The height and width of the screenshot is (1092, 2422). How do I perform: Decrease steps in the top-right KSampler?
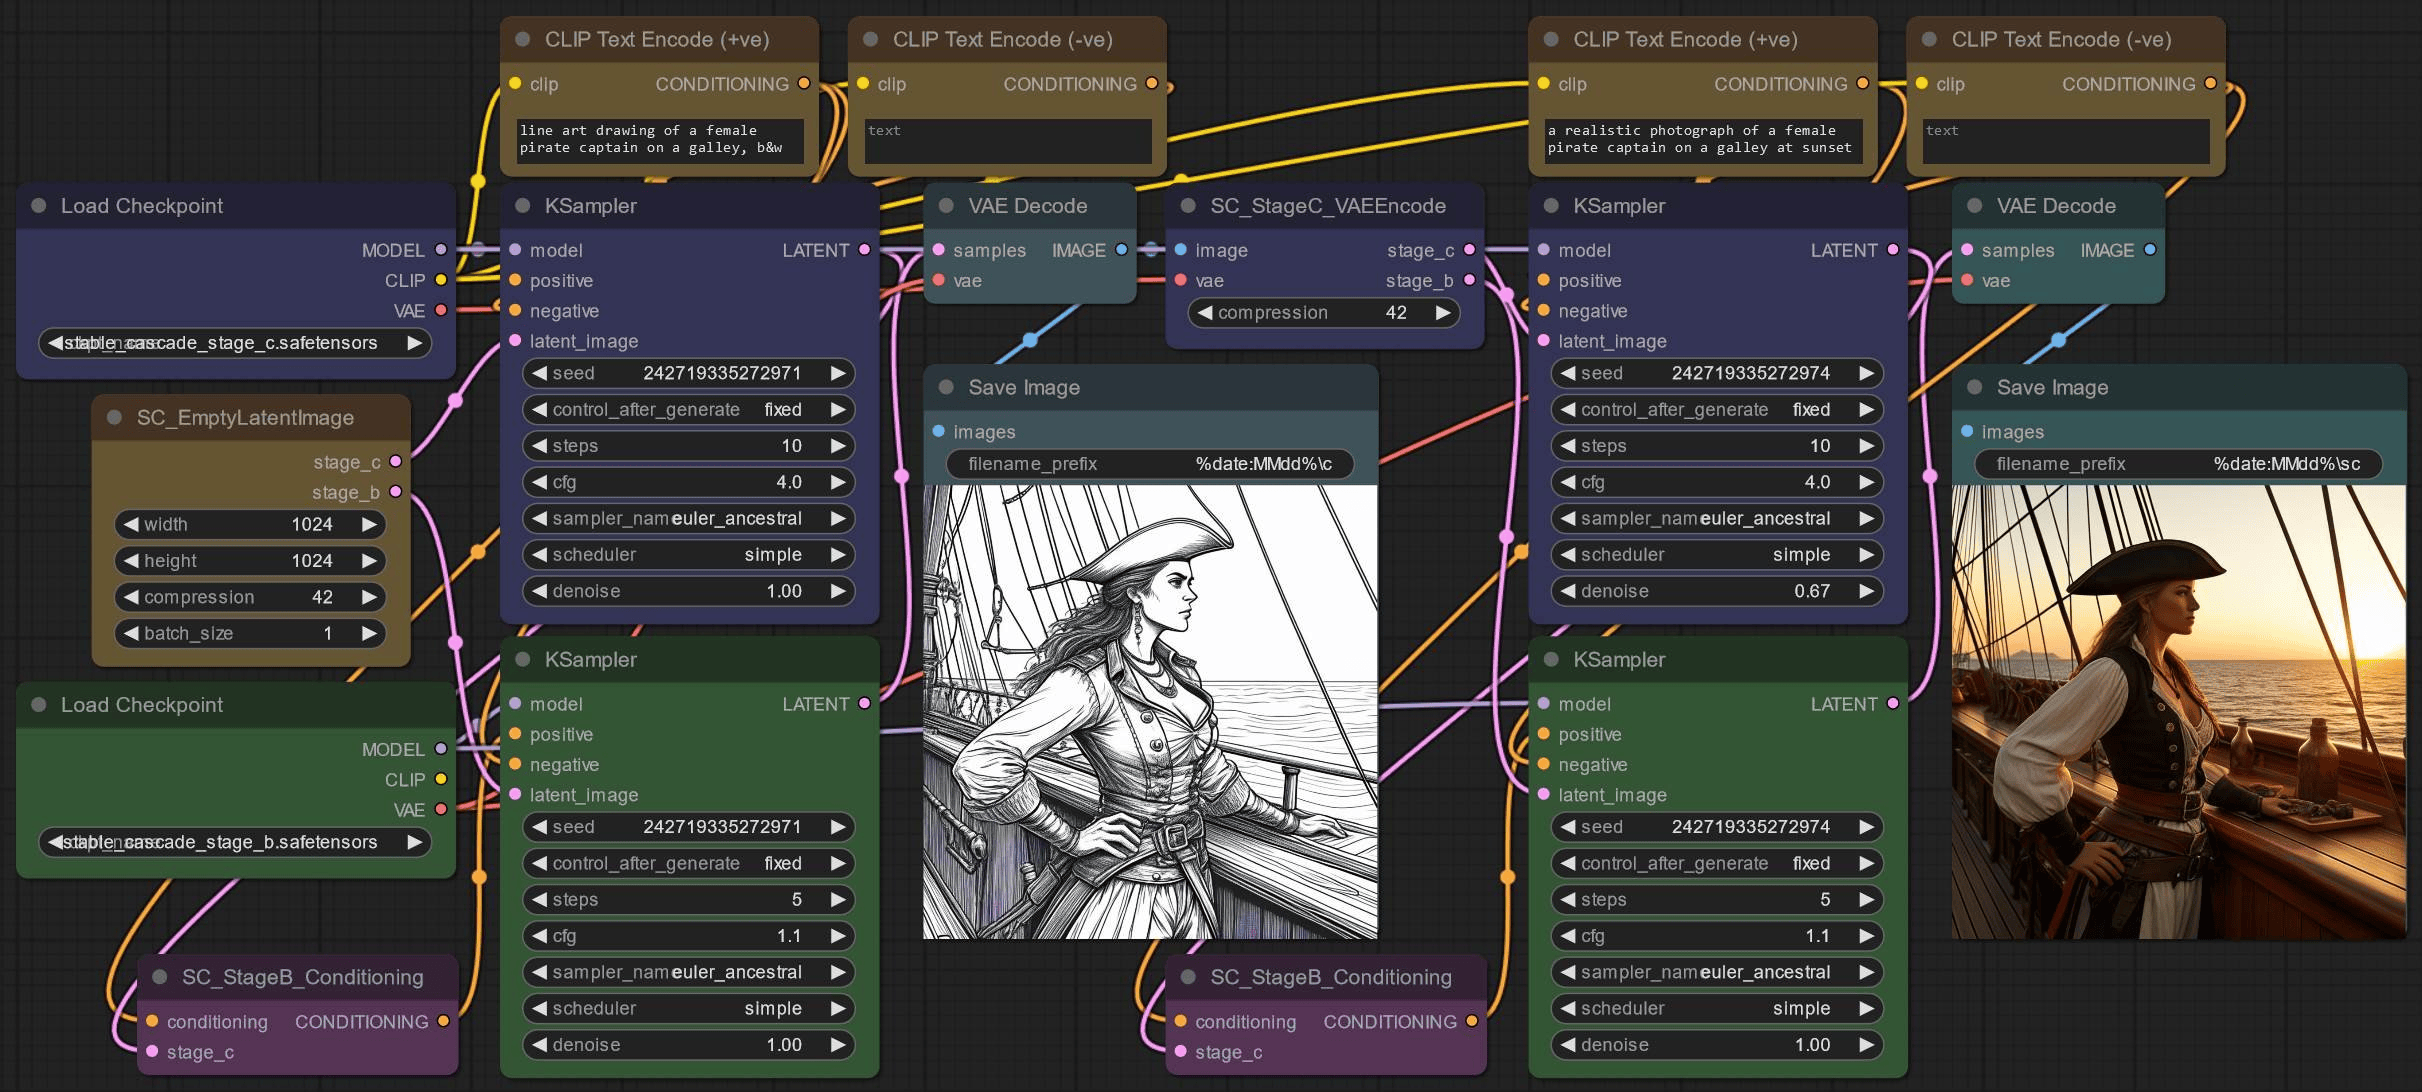1568,446
